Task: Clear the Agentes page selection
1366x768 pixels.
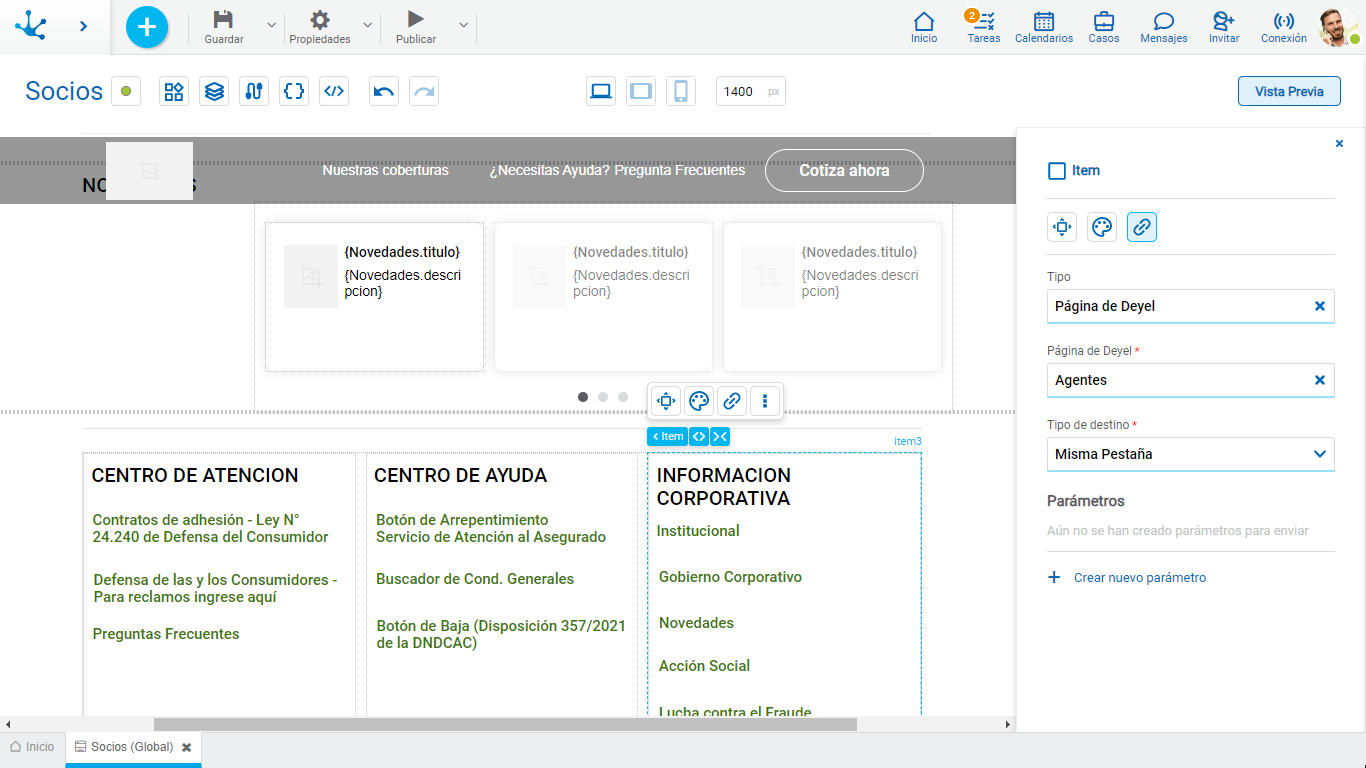Action: [x=1320, y=380]
